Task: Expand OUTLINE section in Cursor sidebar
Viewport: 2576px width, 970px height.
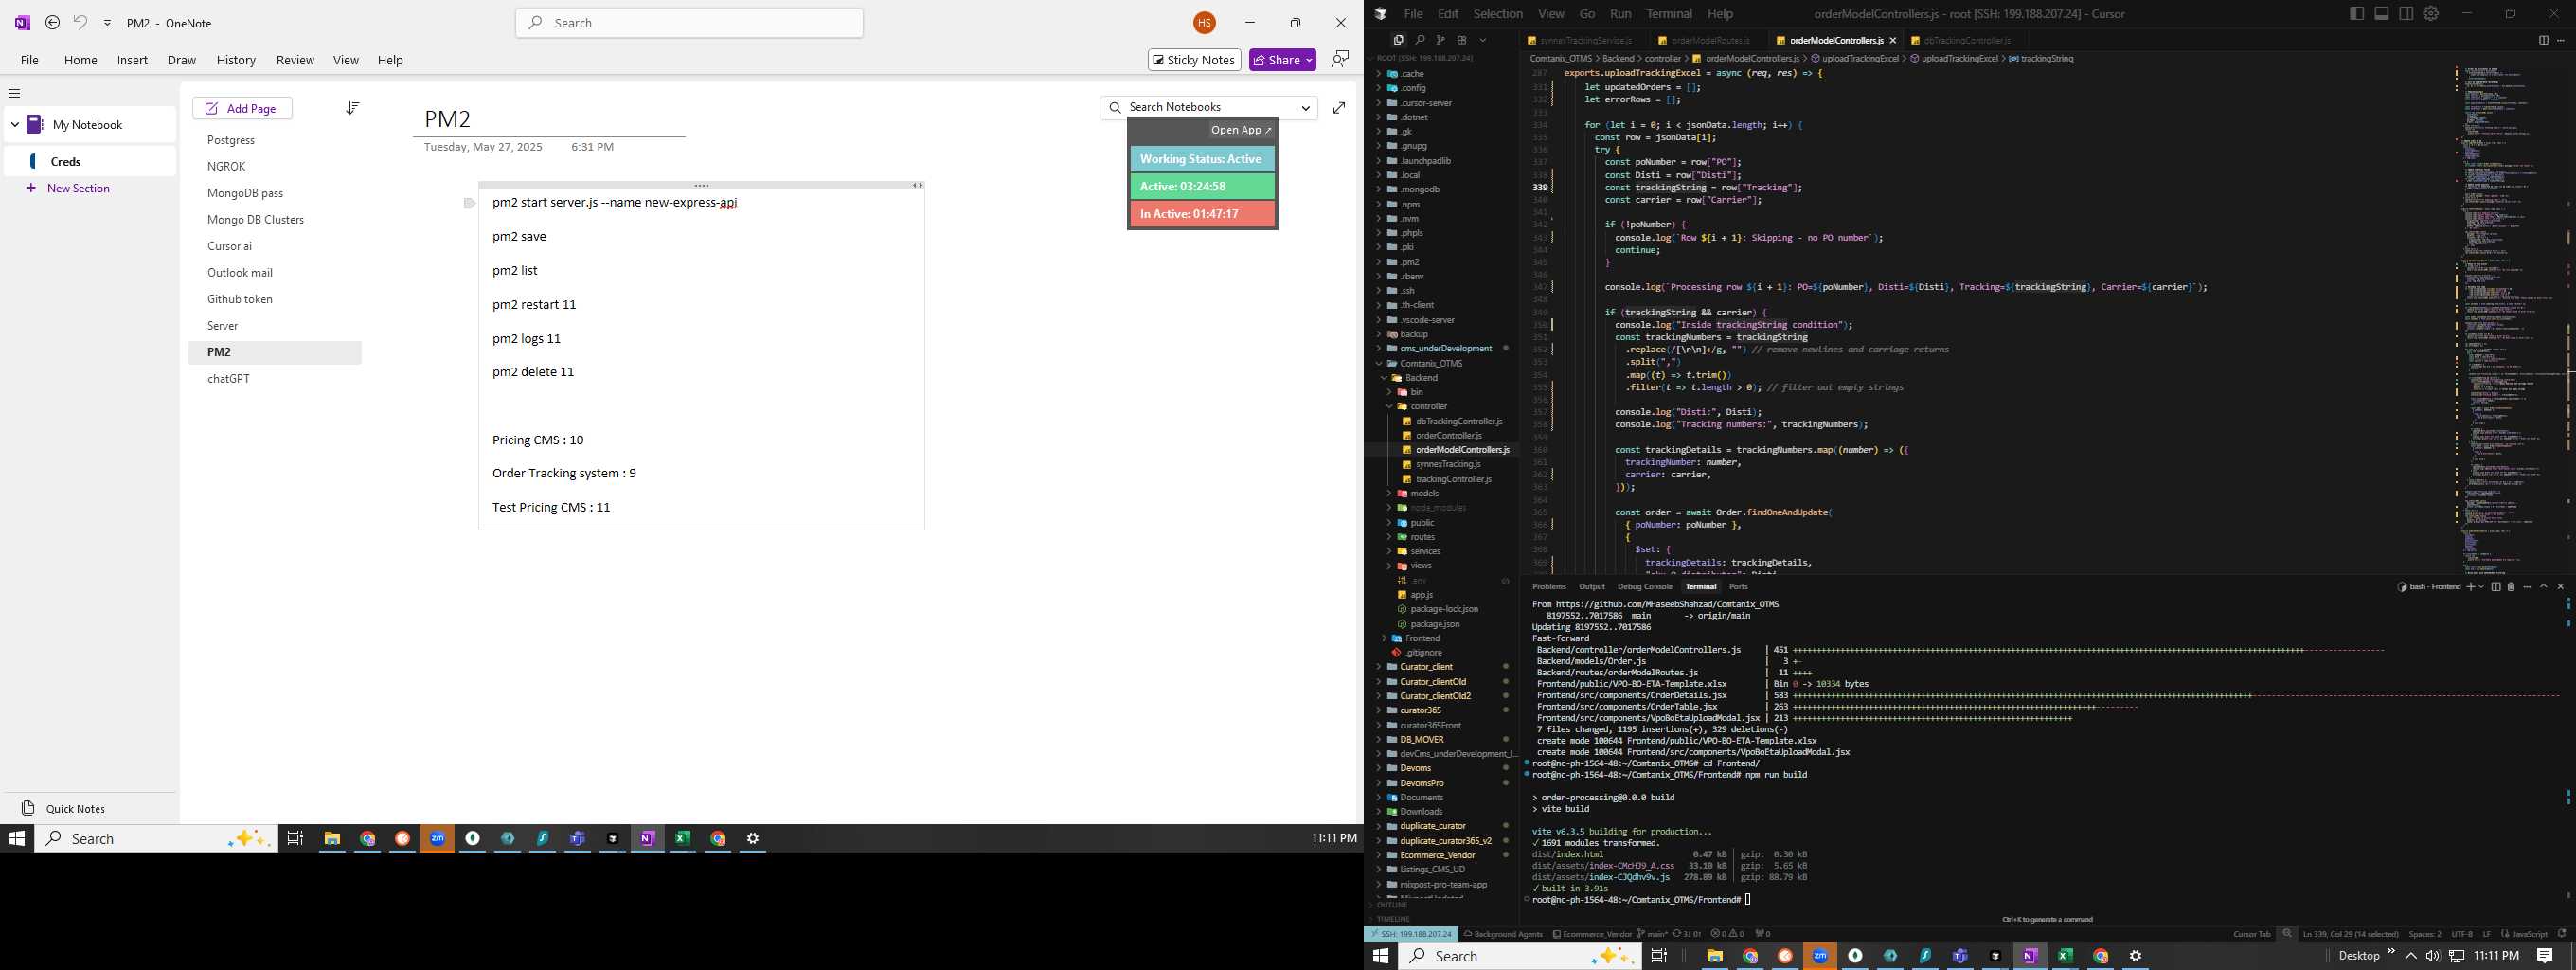Action: pos(1391,905)
